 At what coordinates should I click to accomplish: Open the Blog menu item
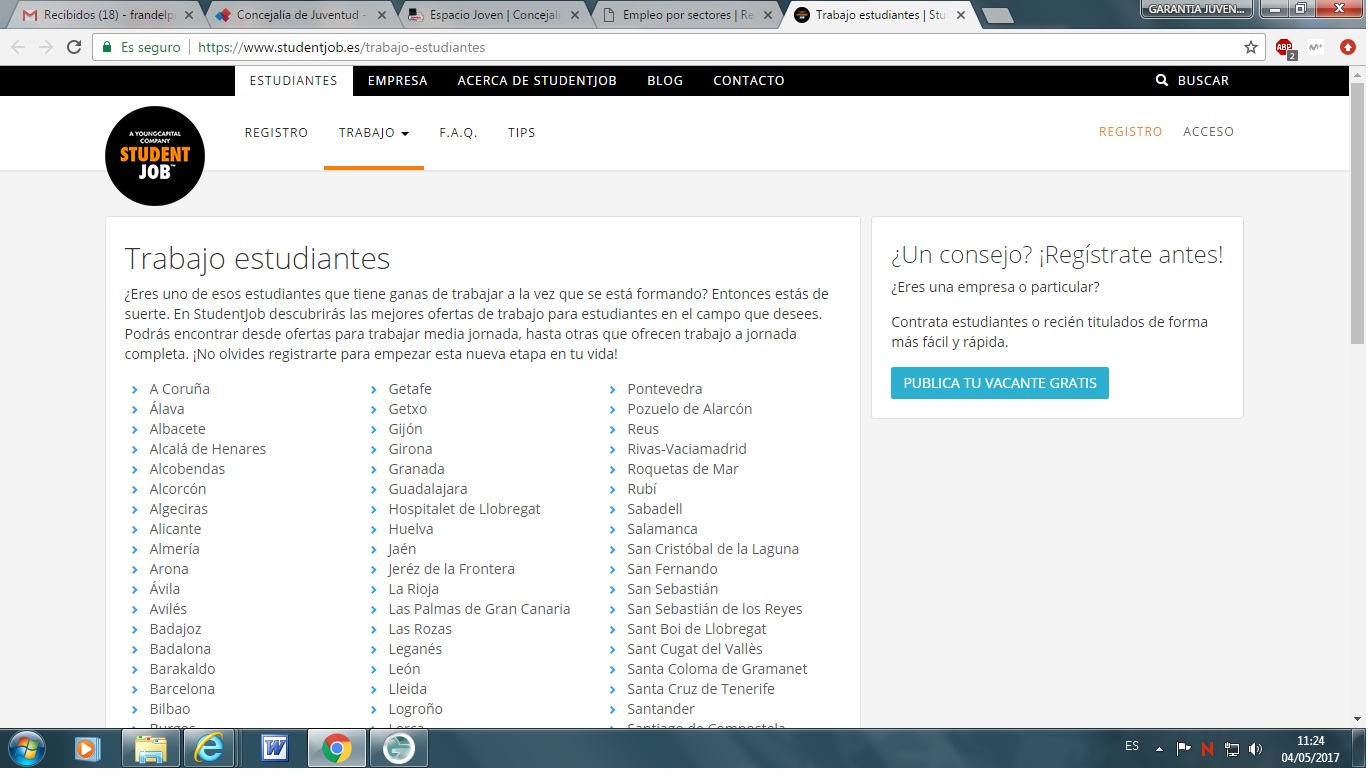point(664,81)
